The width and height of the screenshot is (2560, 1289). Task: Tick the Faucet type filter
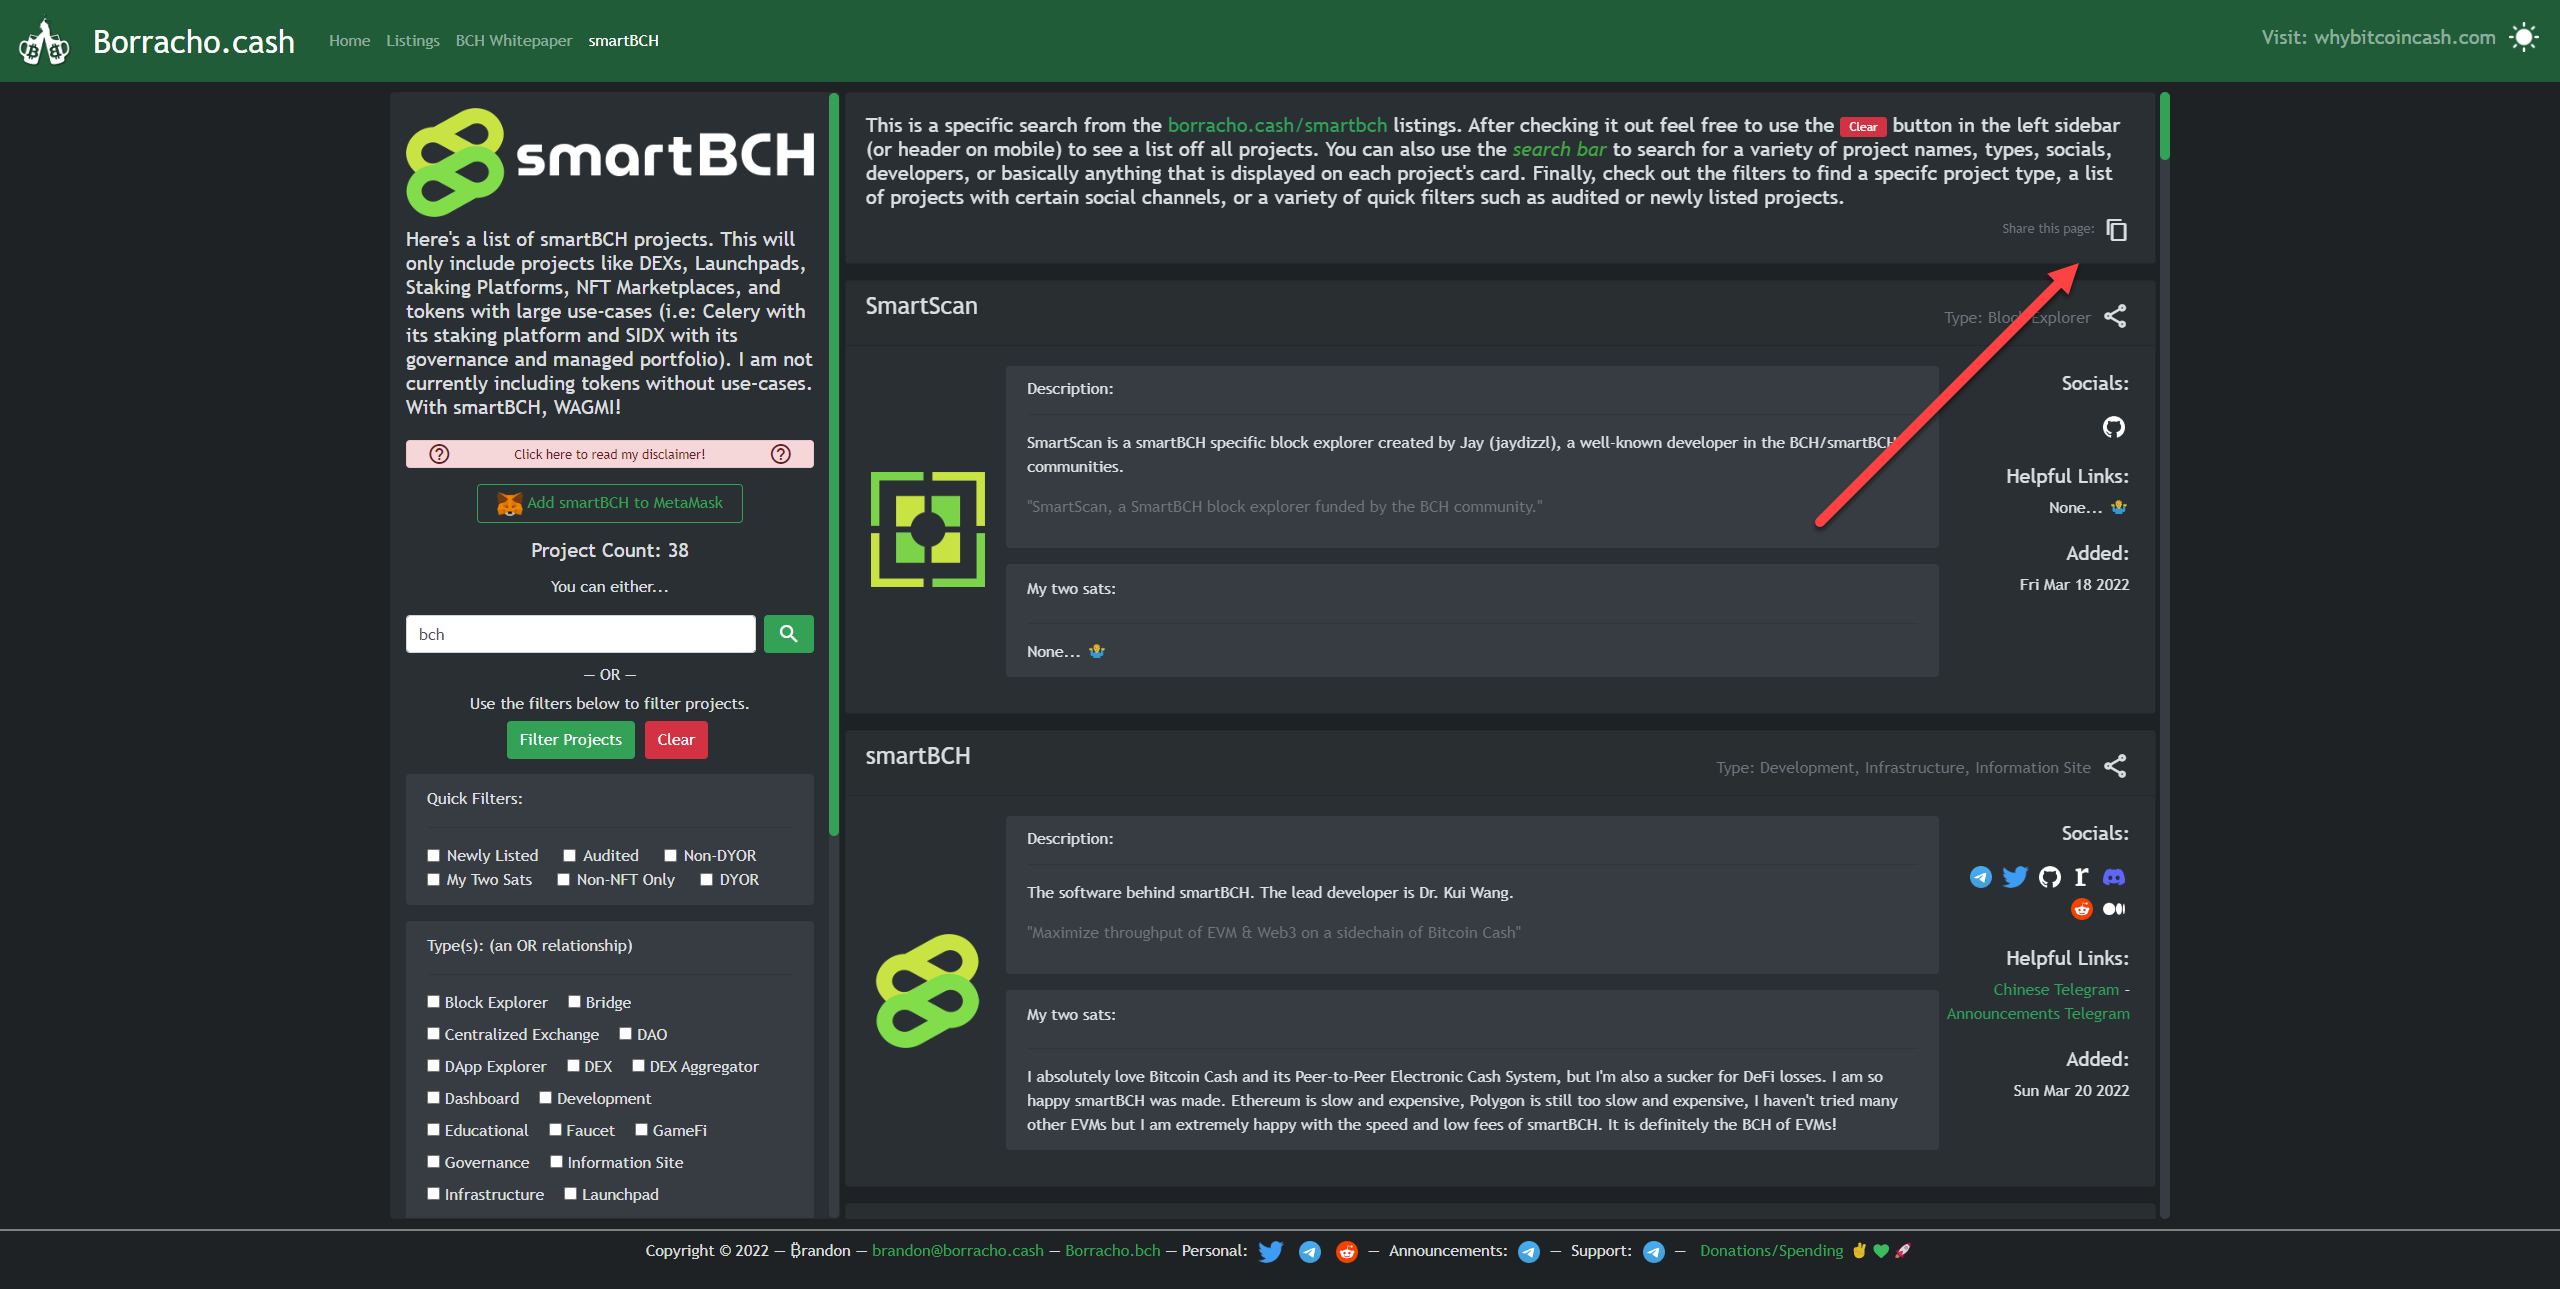pyautogui.click(x=556, y=1130)
